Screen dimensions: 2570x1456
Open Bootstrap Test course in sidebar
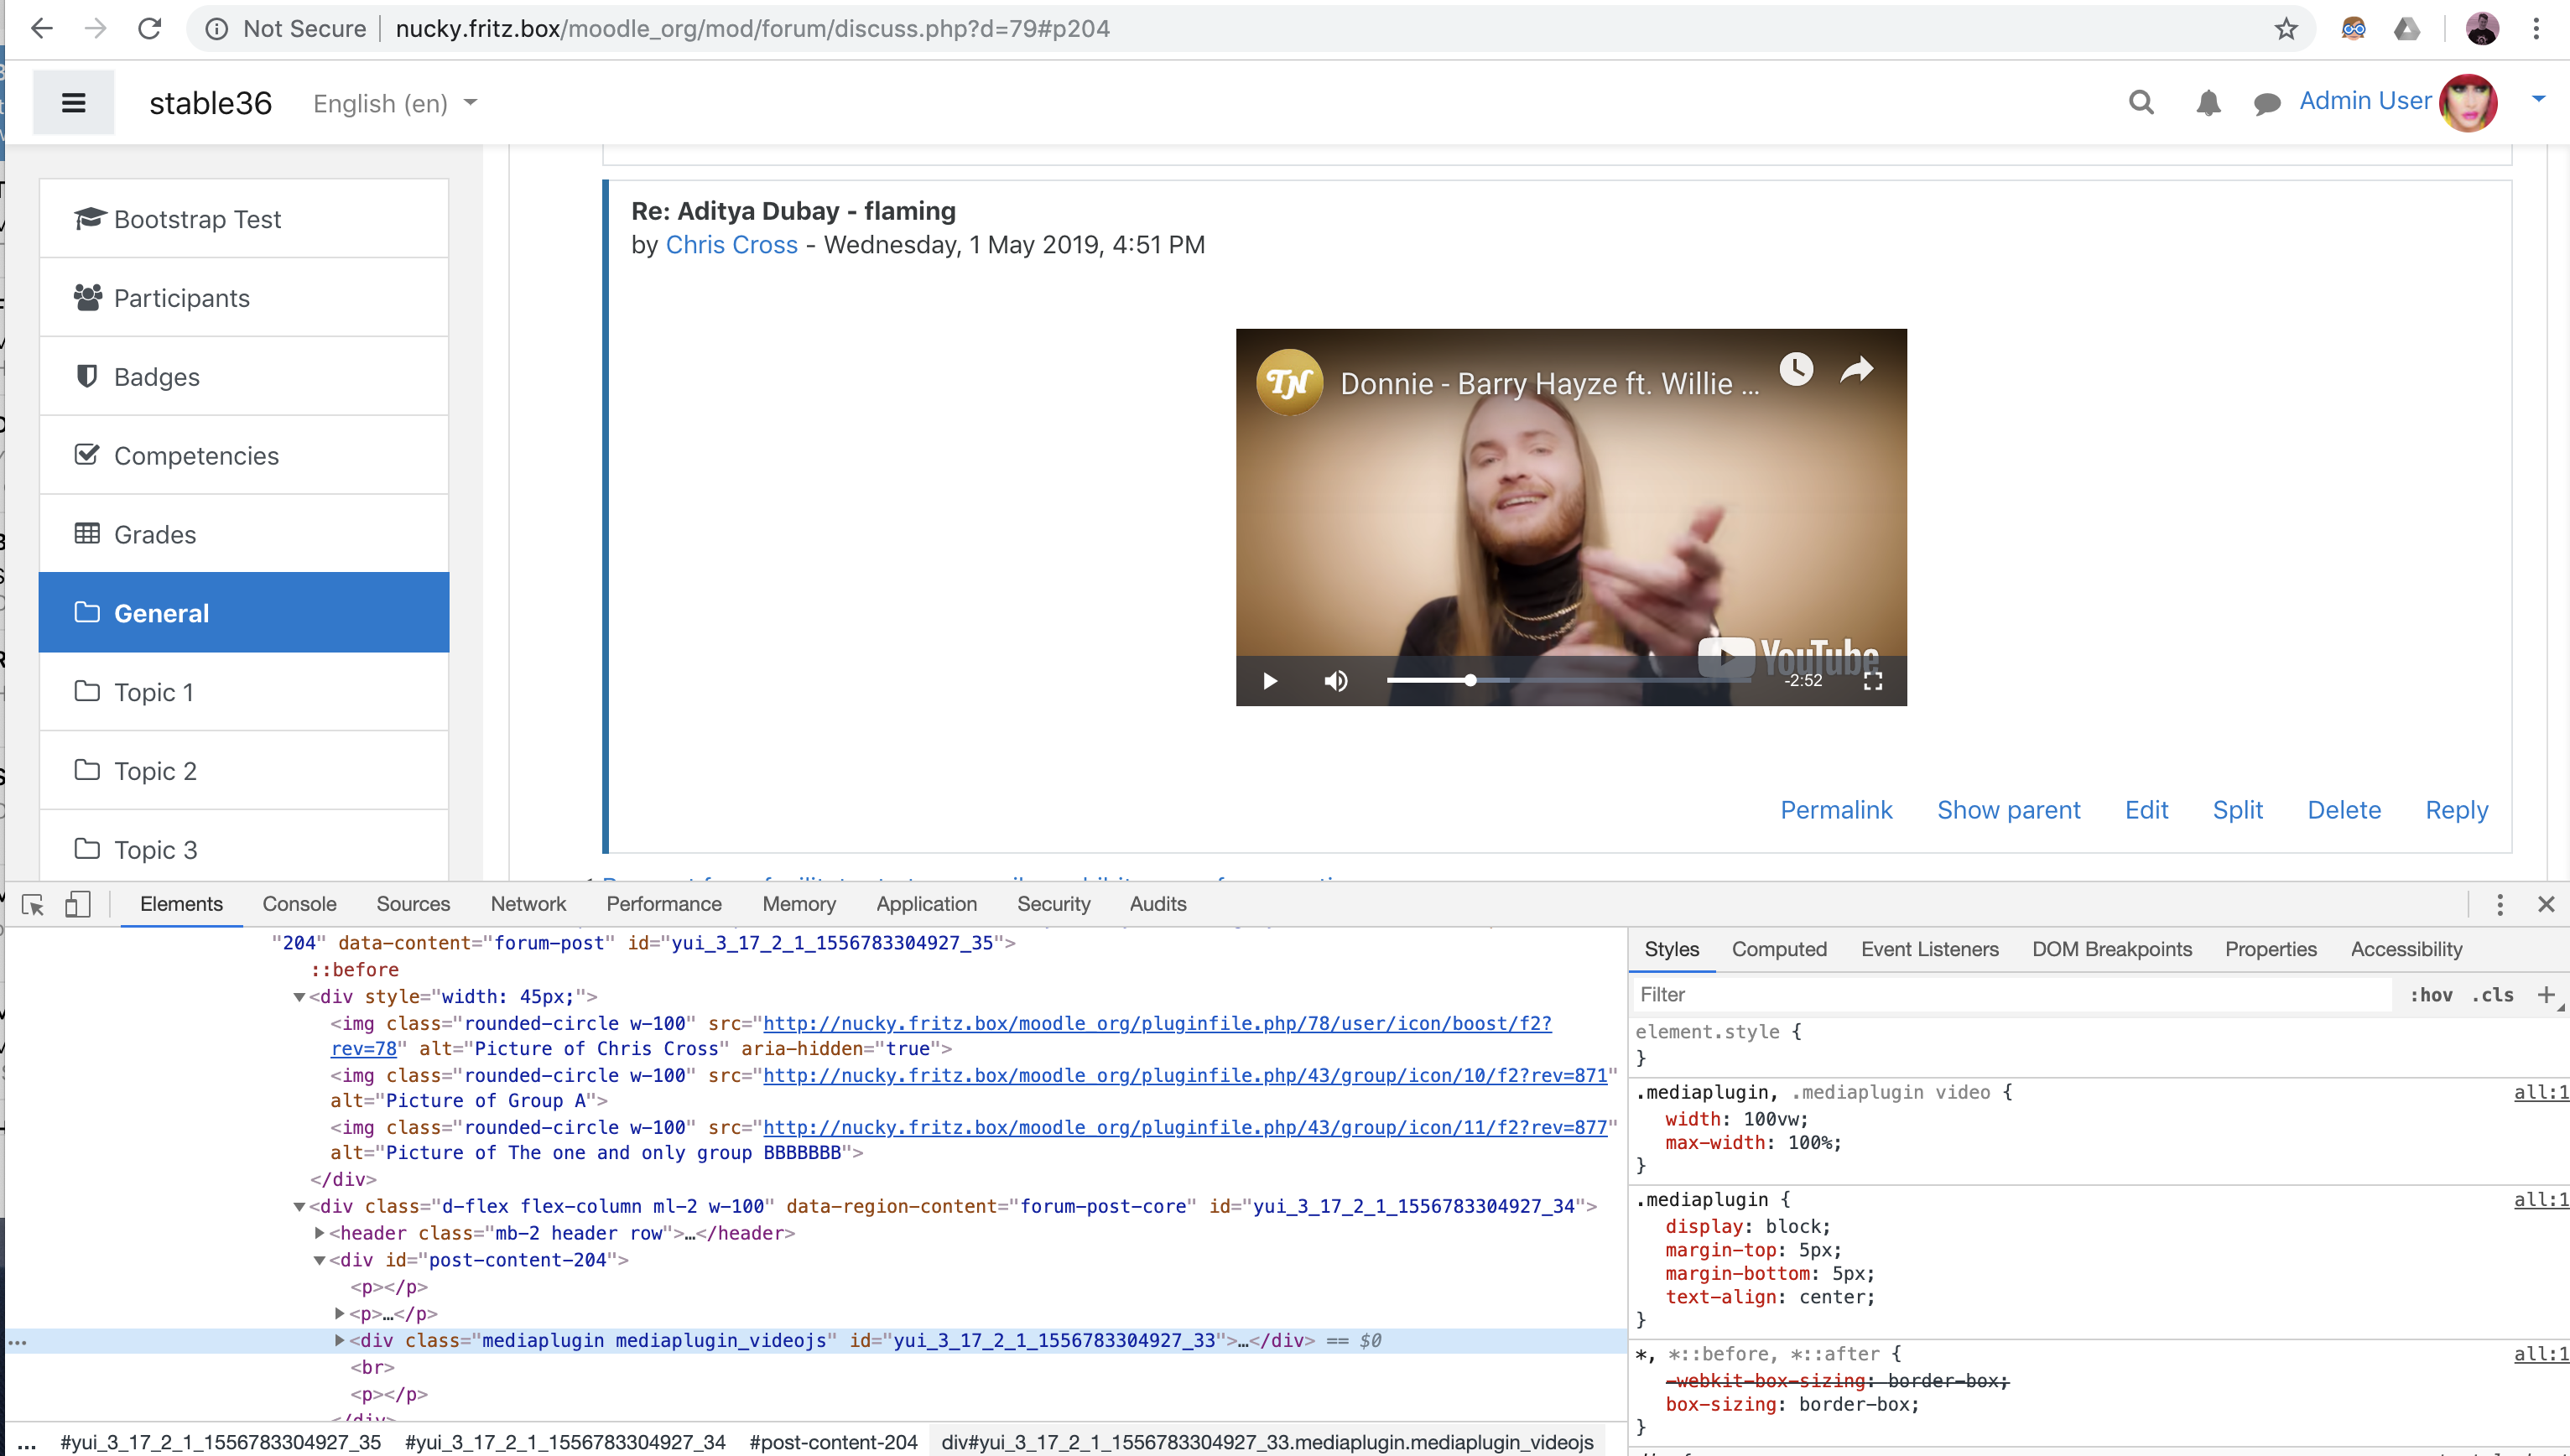tap(244, 219)
